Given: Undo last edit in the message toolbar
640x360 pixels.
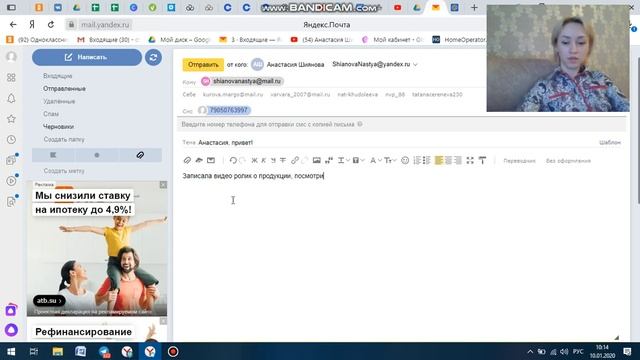Looking at the screenshot, I should pos(233,160).
